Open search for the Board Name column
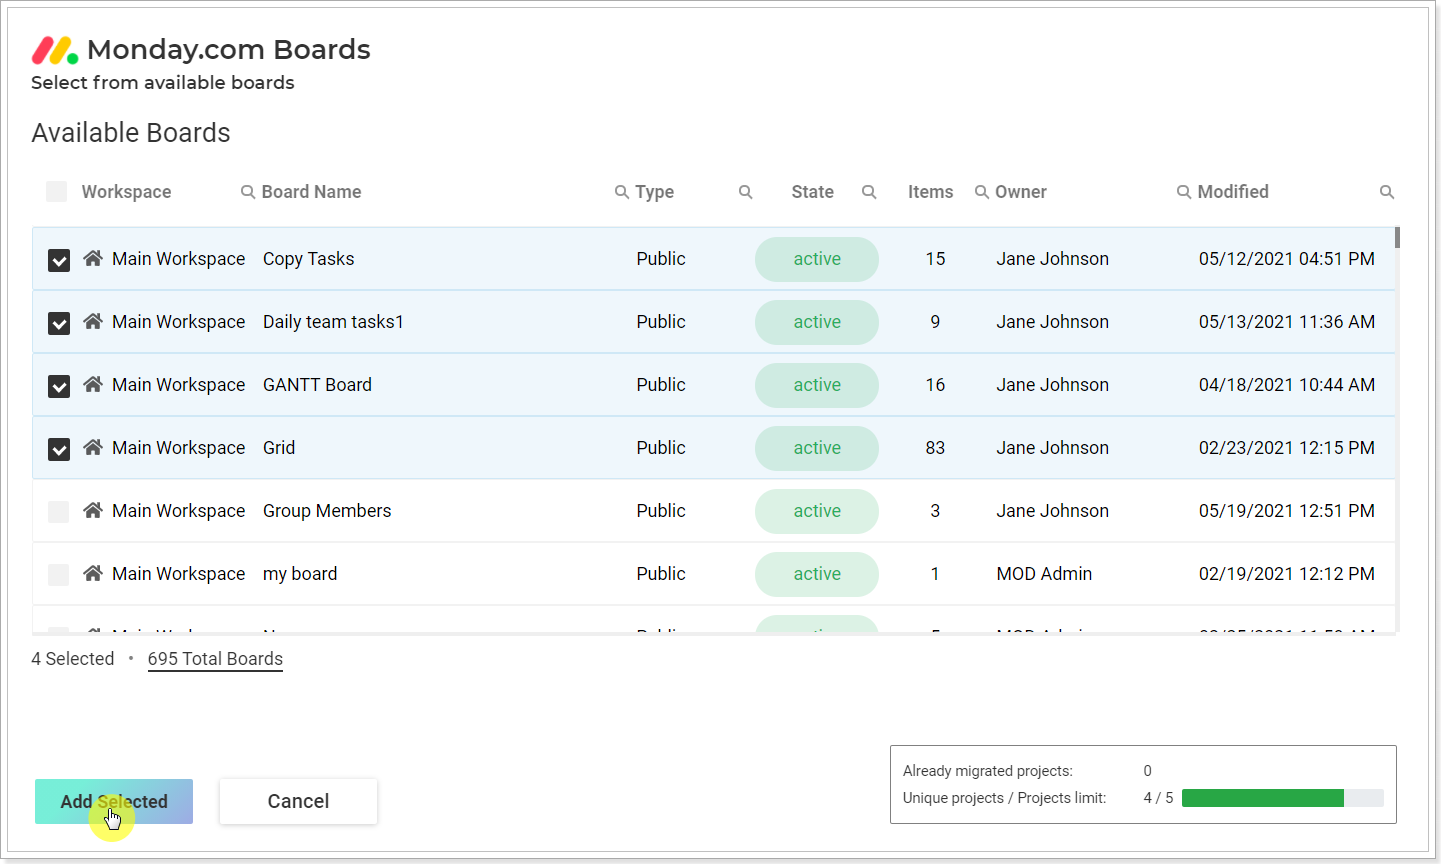Image resolution: width=1441 pixels, height=864 pixels. [x=246, y=191]
